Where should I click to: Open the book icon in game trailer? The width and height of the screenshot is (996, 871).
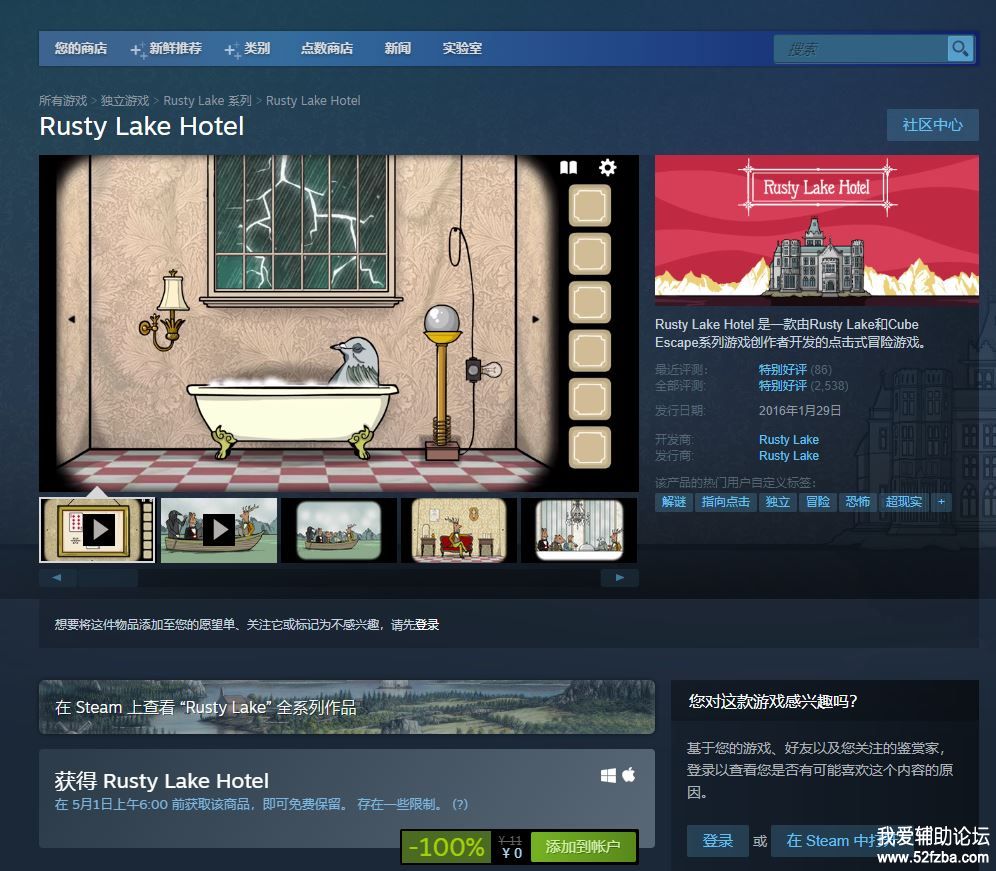click(x=569, y=167)
